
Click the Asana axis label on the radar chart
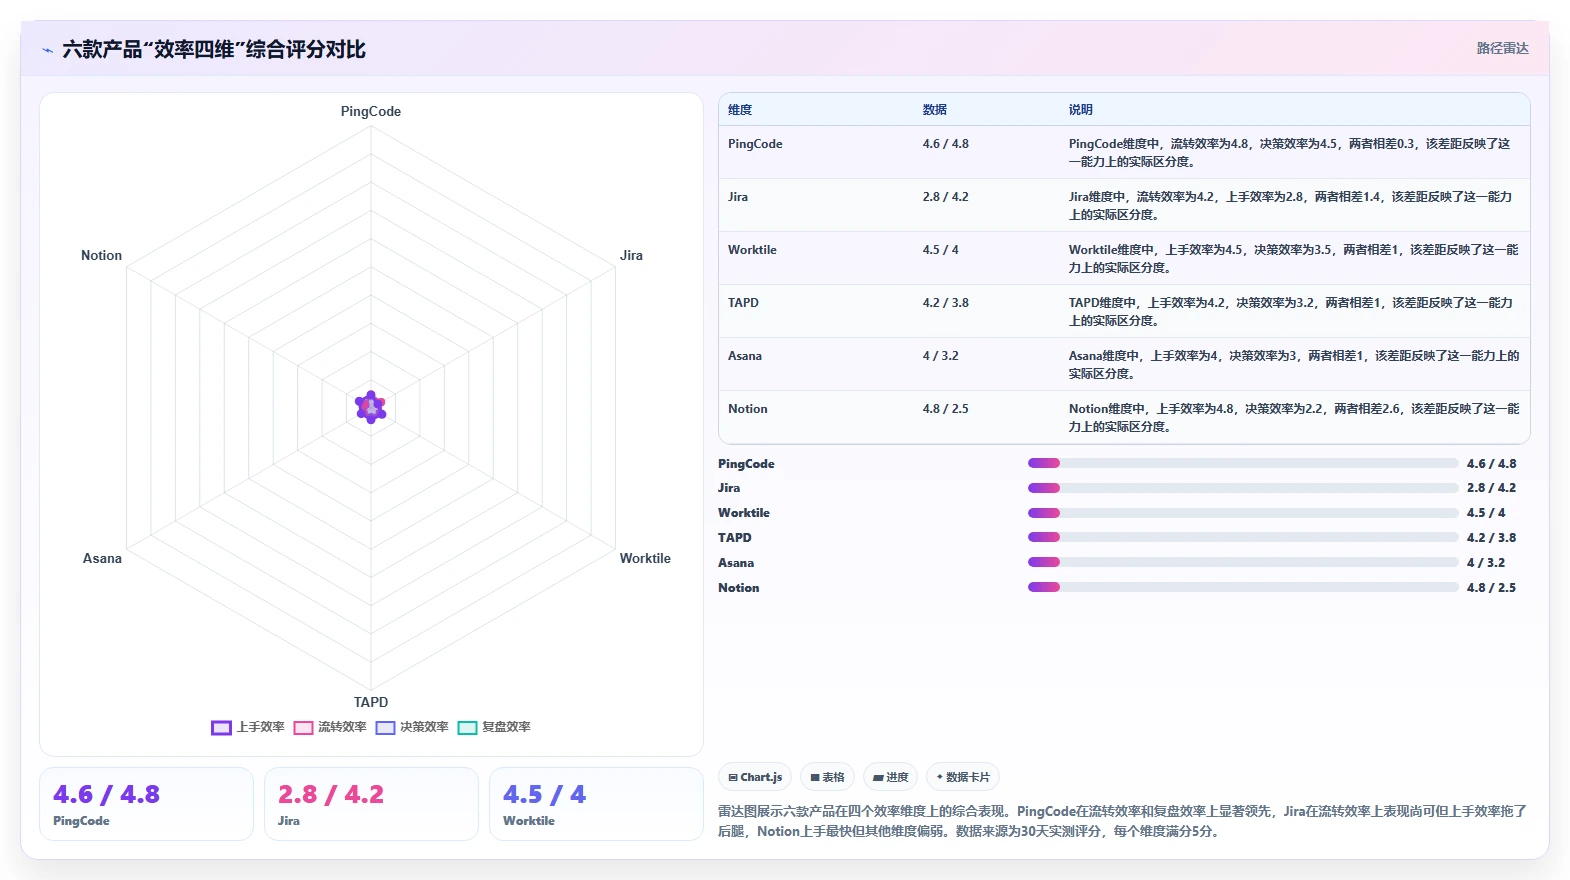point(102,558)
